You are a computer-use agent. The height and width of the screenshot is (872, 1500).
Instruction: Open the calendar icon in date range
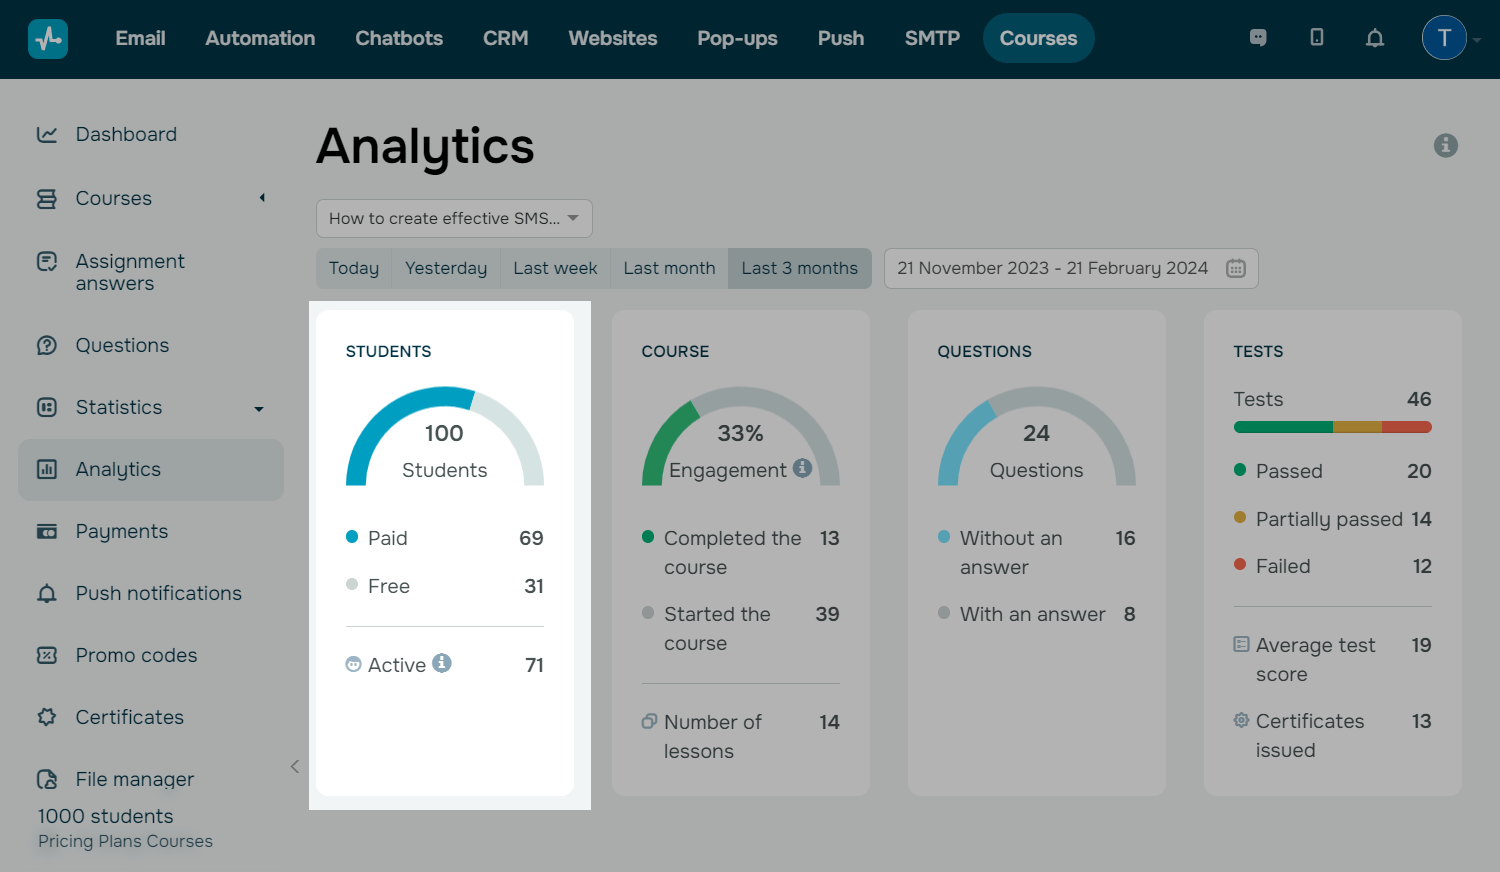click(1236, 268)
